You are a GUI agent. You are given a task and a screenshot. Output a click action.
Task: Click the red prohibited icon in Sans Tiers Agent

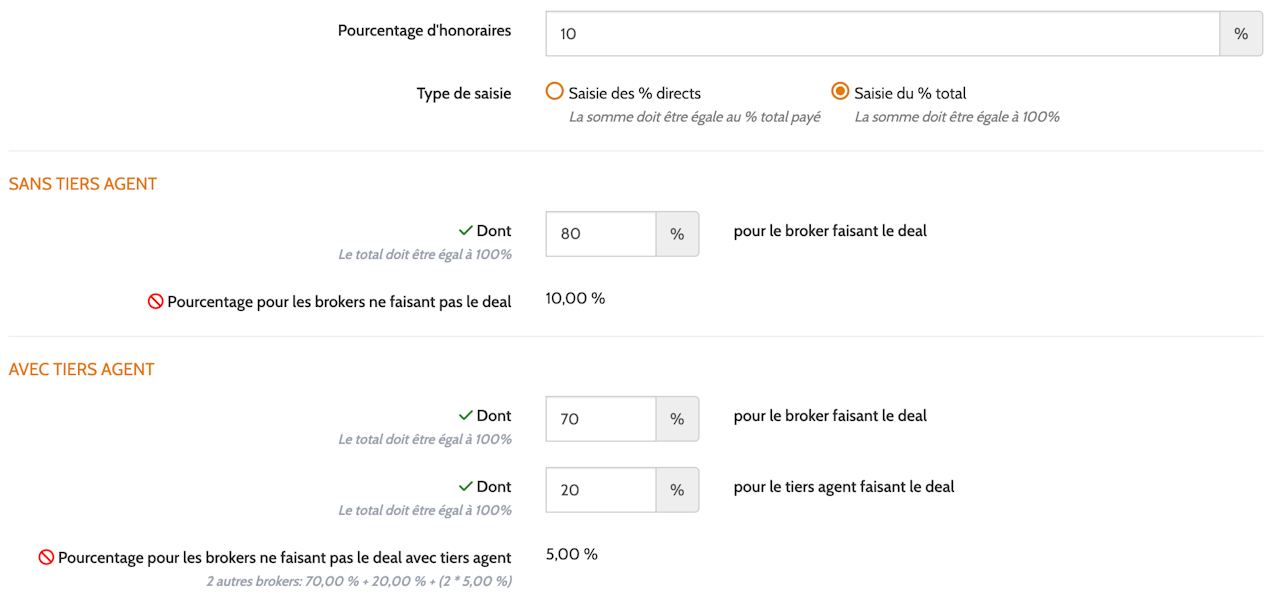pos(155,301)
